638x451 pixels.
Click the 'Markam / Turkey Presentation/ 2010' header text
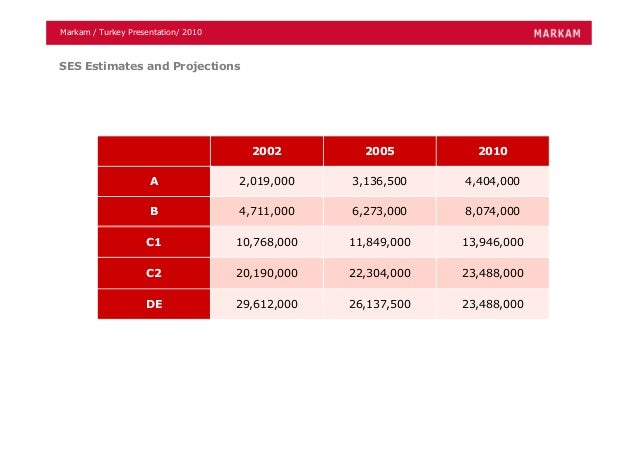[131, 32]
